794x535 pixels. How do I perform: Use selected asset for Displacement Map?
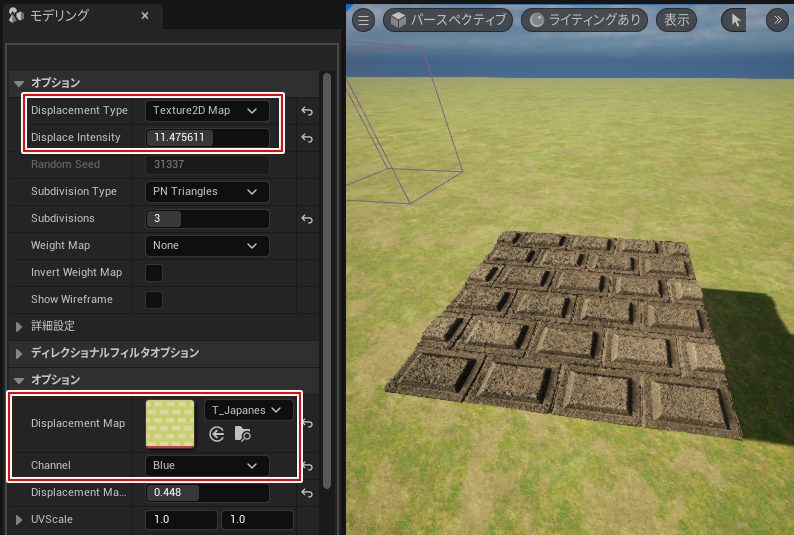click(216, 434)
